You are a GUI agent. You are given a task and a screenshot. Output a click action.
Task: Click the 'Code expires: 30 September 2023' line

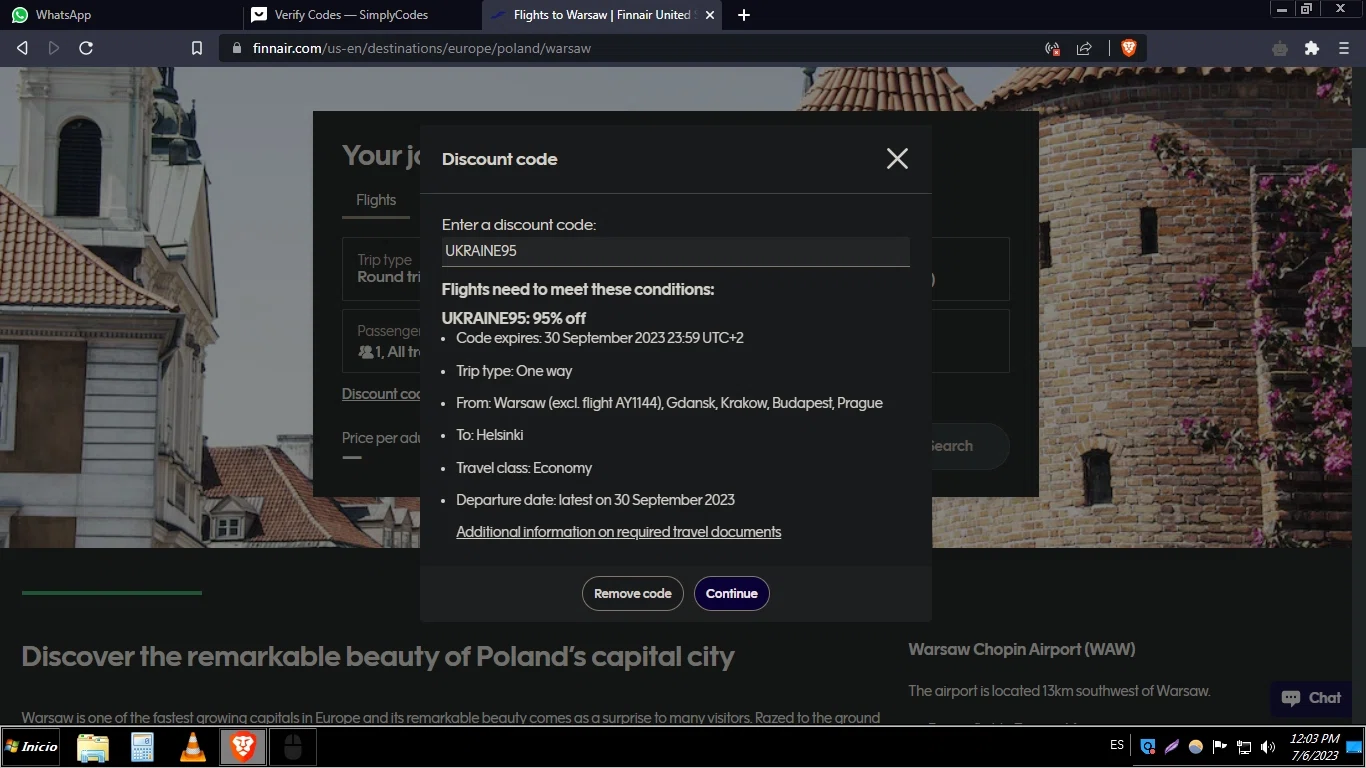click(600, 338)
